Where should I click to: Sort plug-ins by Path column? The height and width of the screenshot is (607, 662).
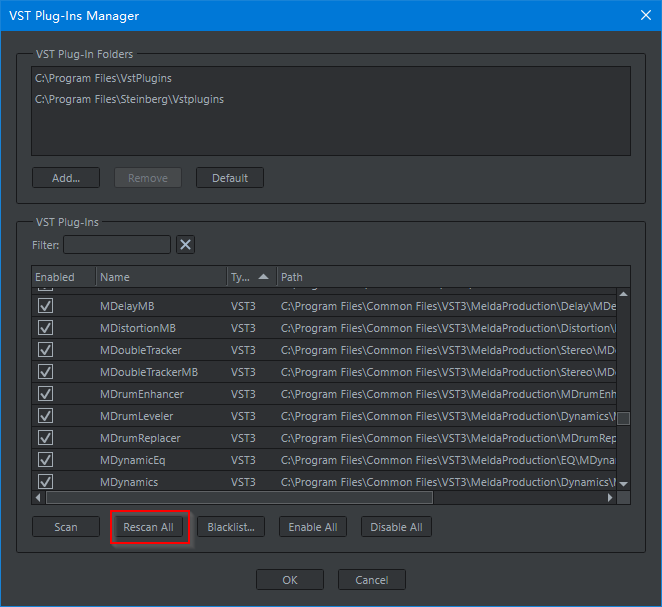pos(450,277)
